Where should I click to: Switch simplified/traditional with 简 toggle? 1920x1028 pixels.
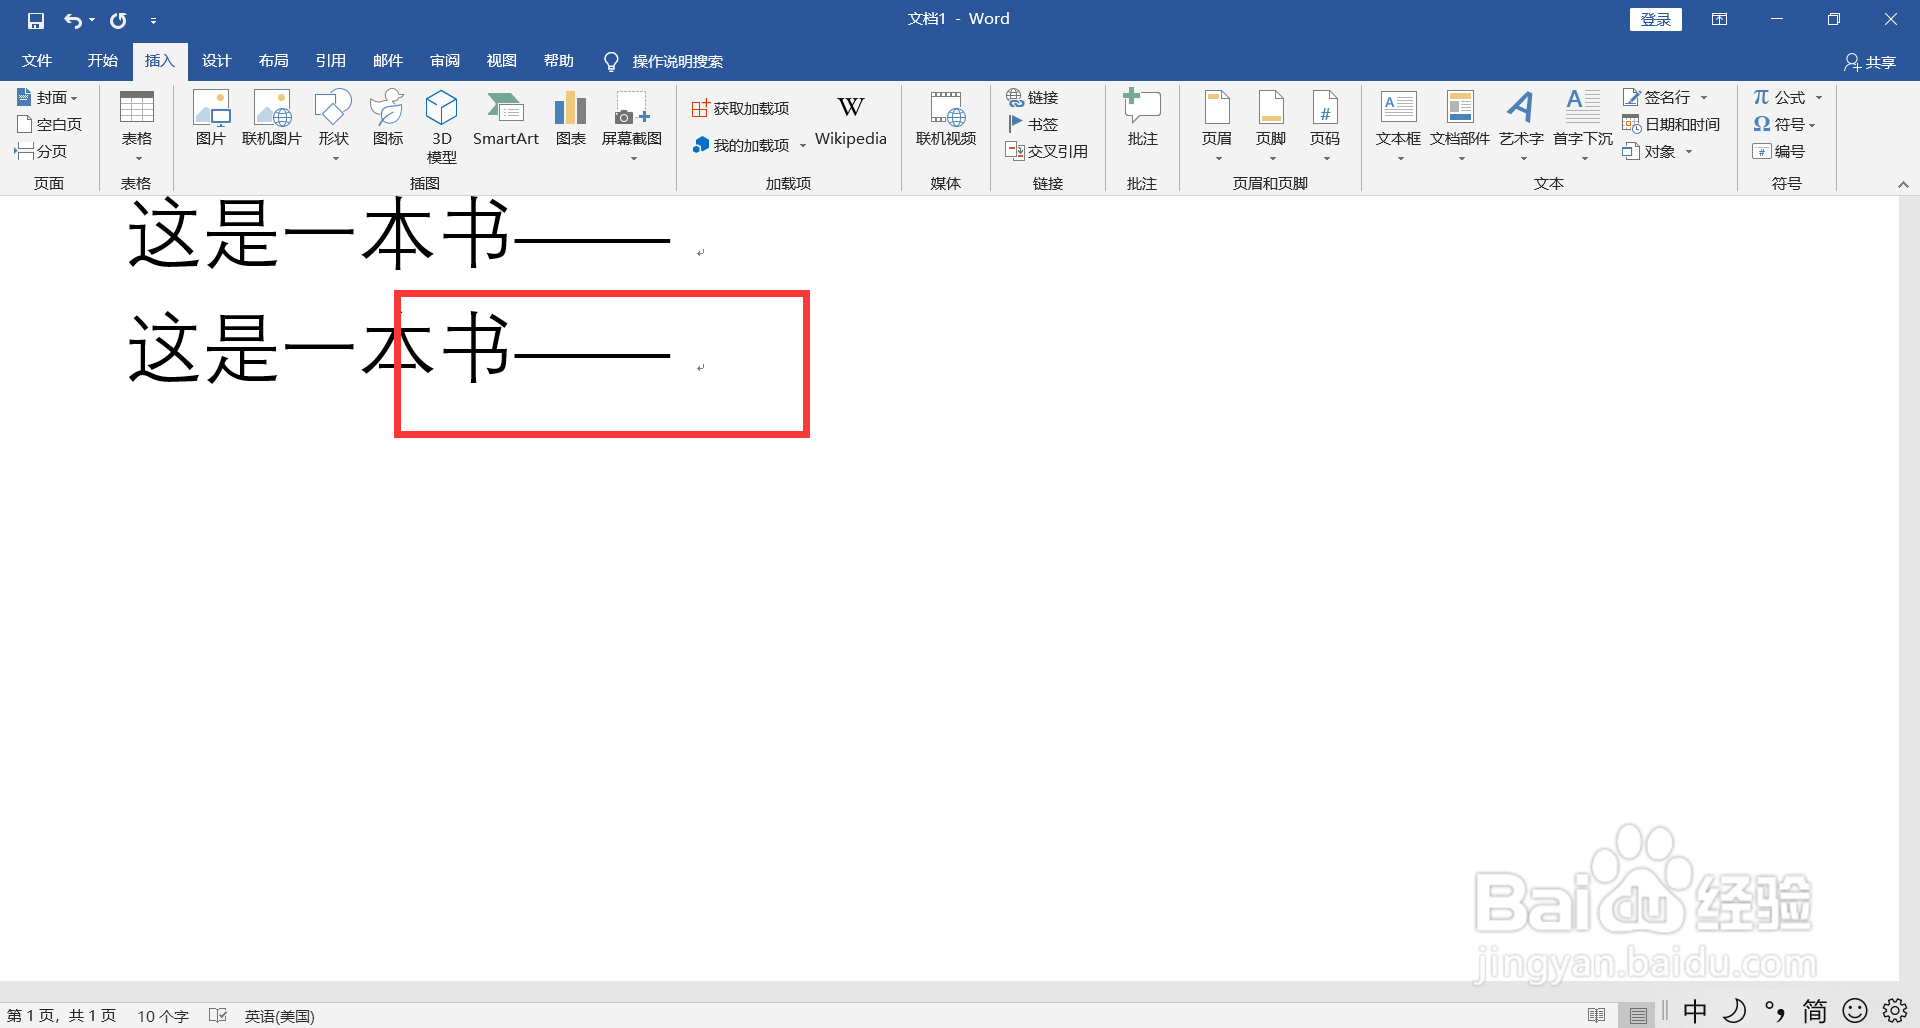click(1813, 1011)
